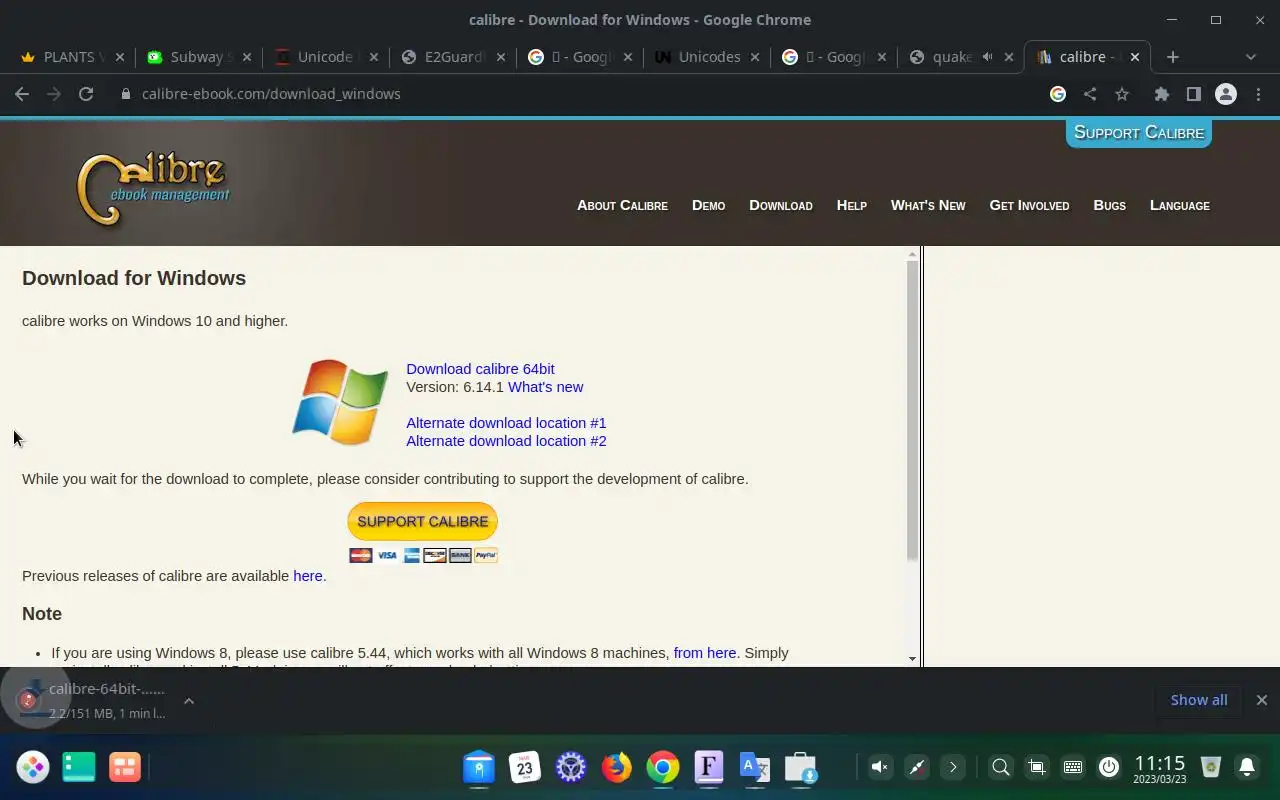Viewport: 1280px width, 800px height.
Task: Open the orange workspace taskbar icon
Action: coord(125,767)
